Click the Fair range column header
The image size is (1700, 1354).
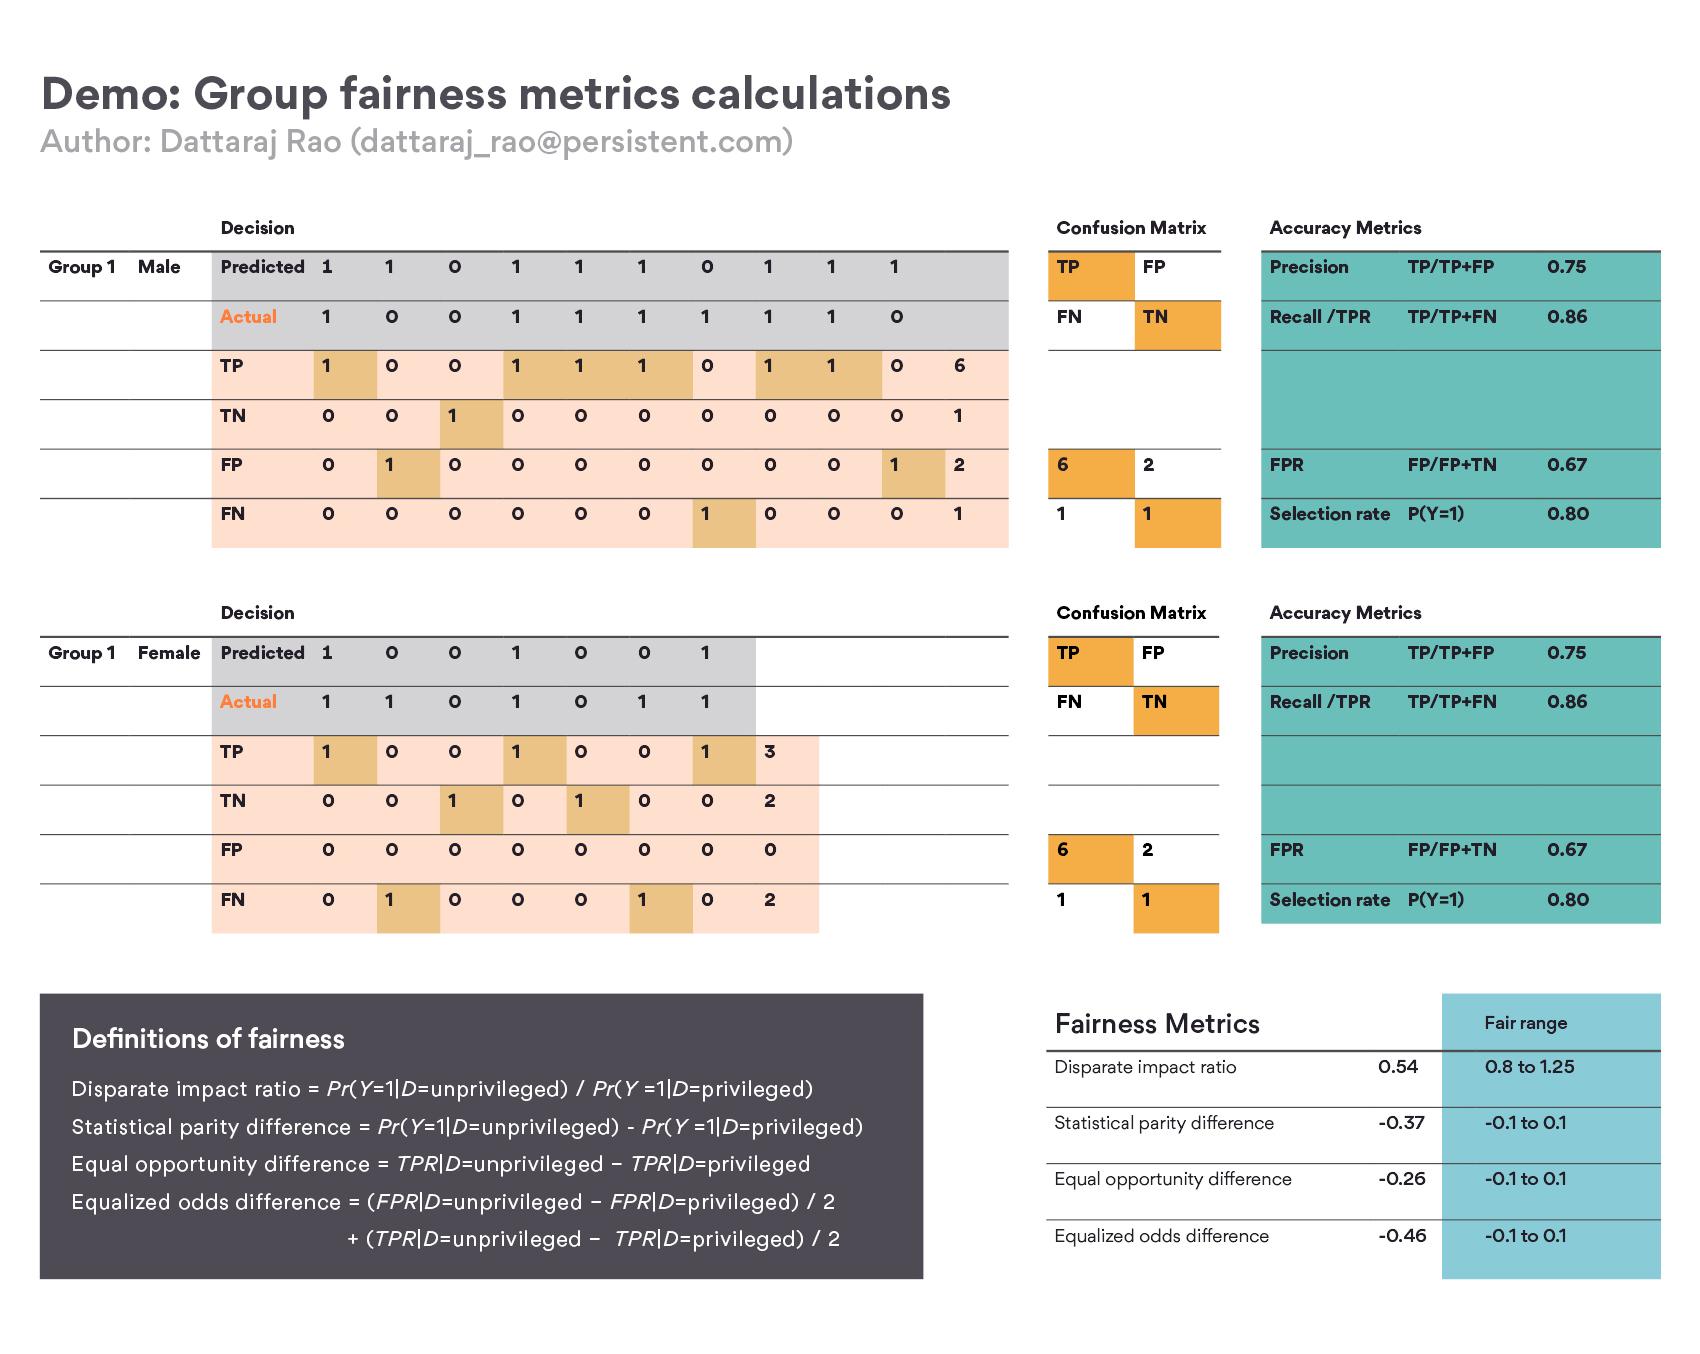[1525, 1022]
